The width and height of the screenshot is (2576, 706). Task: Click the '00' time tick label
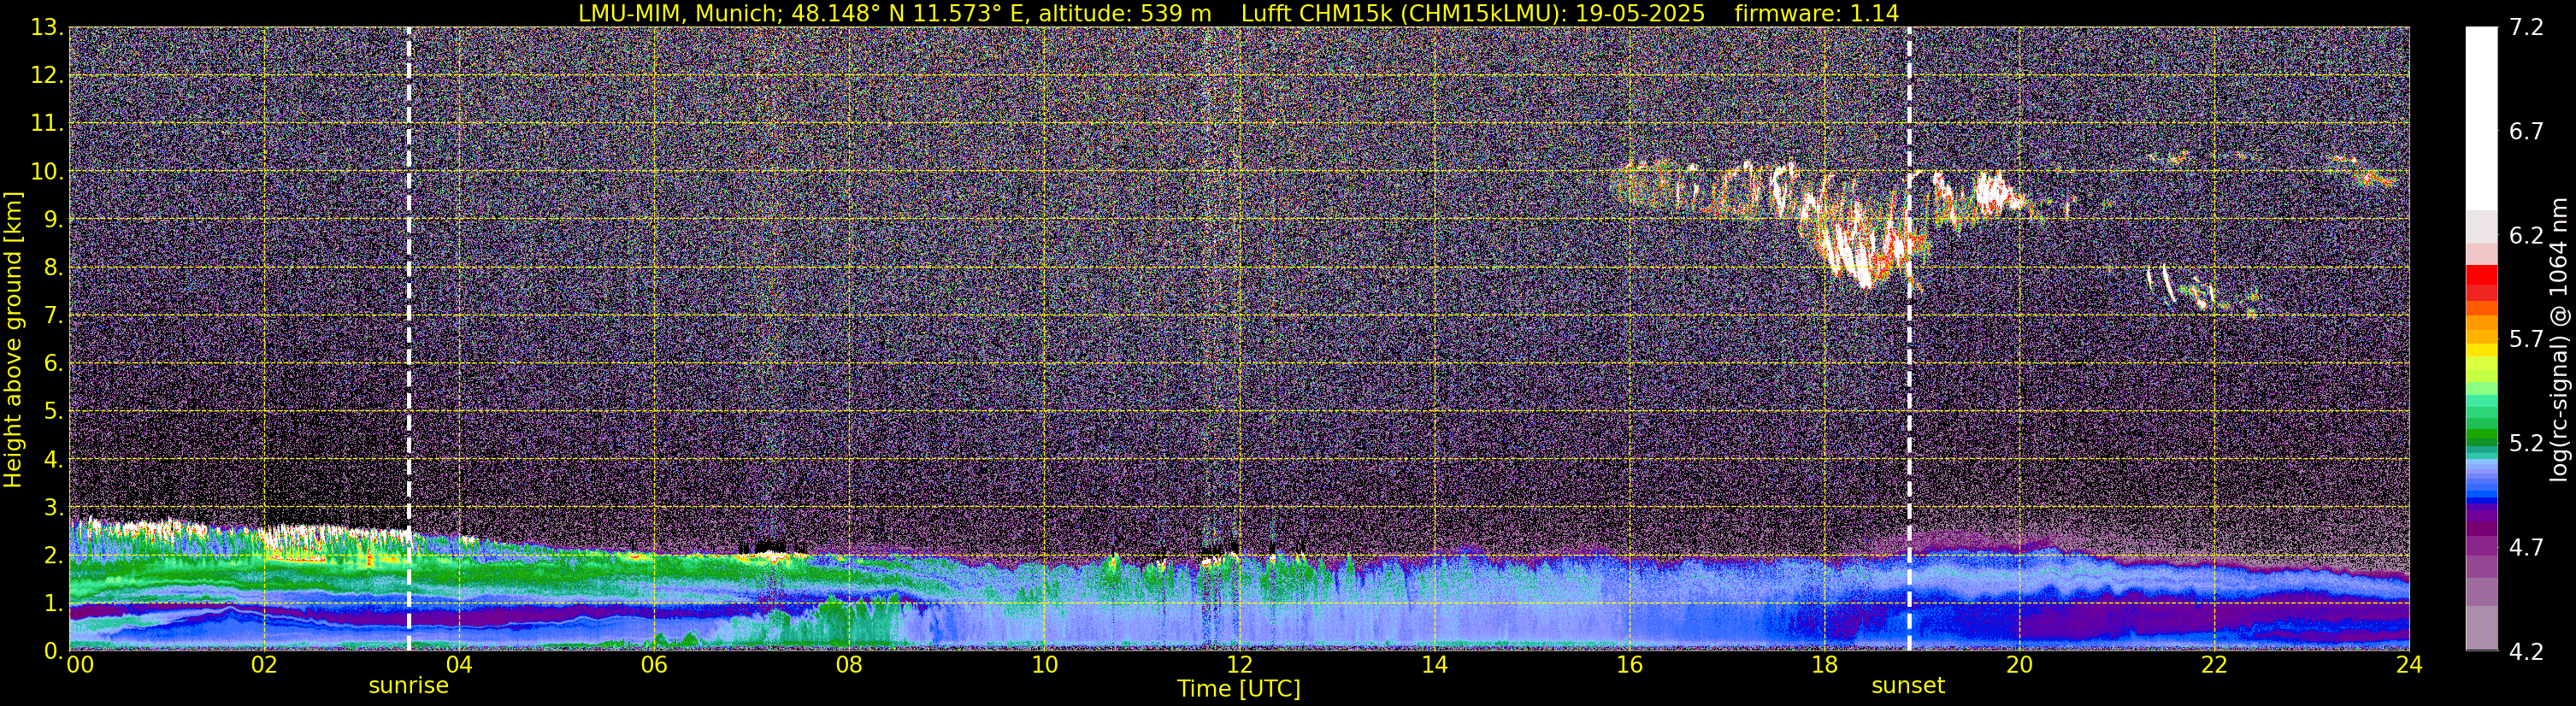point(80,665)
